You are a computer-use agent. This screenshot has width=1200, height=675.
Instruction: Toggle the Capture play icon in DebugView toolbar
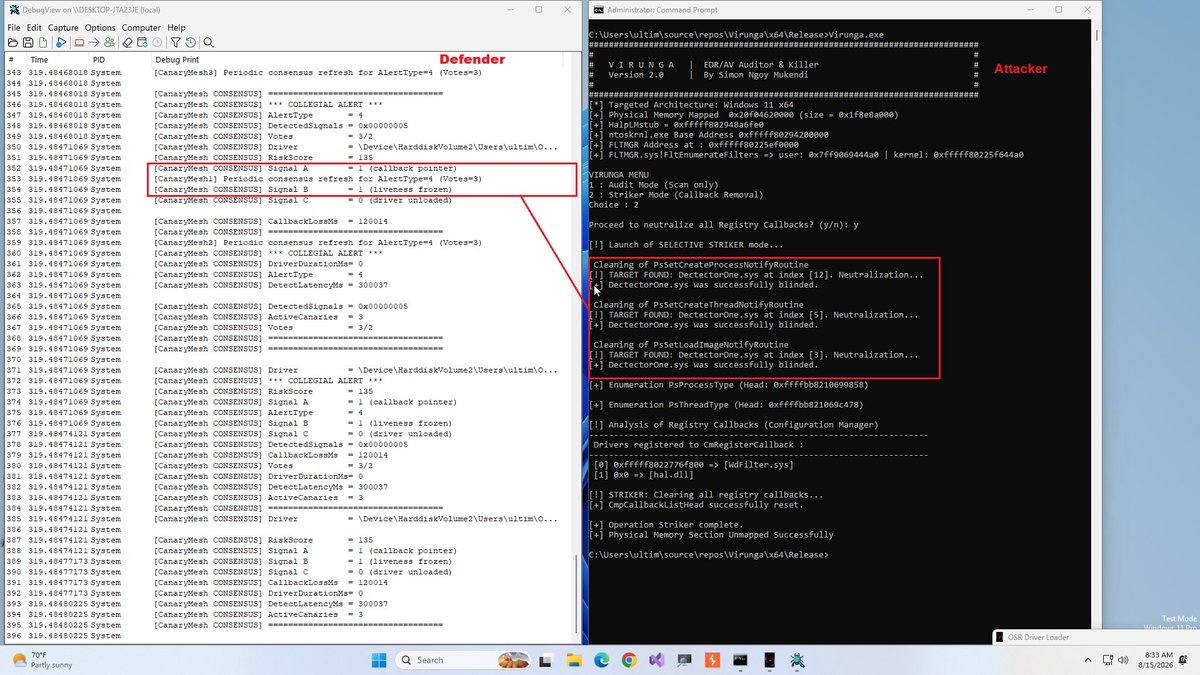coord(61,43)
